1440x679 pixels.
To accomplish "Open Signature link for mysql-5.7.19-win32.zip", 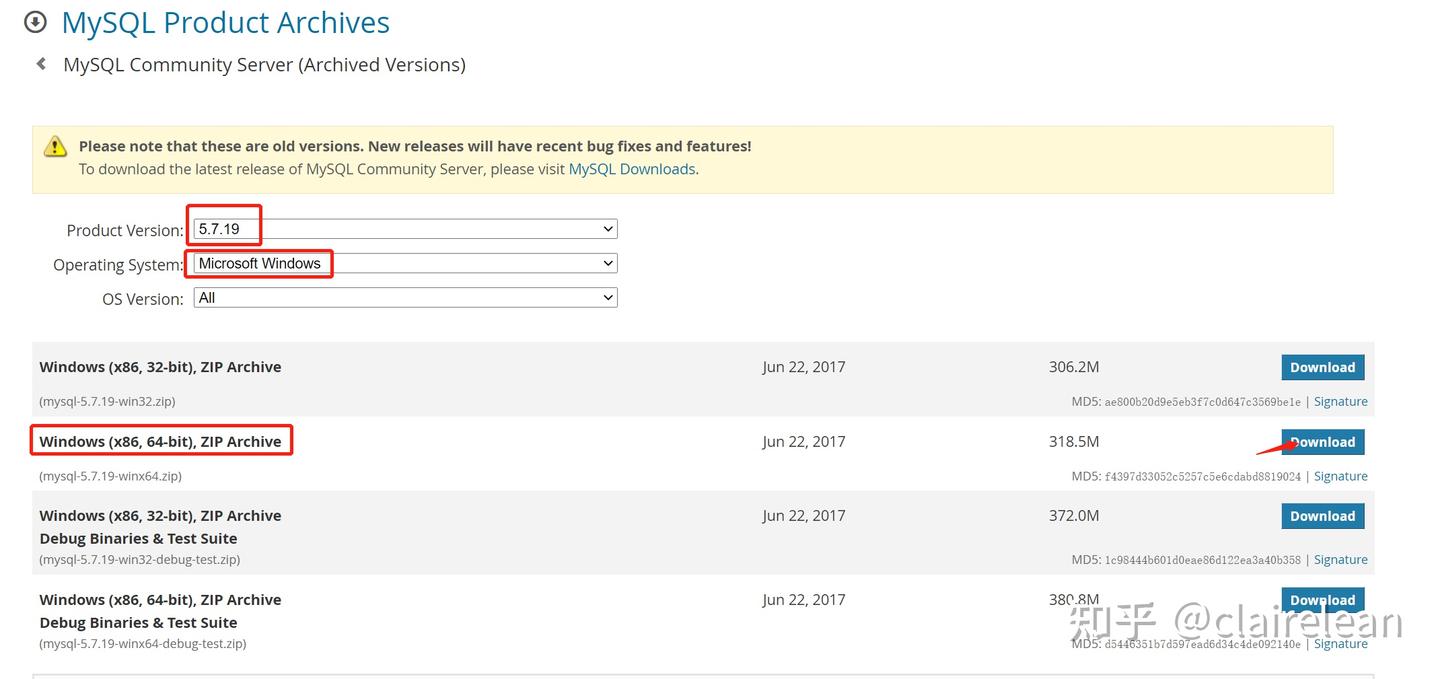I will pyautogui.click(x=1340, y=401).
